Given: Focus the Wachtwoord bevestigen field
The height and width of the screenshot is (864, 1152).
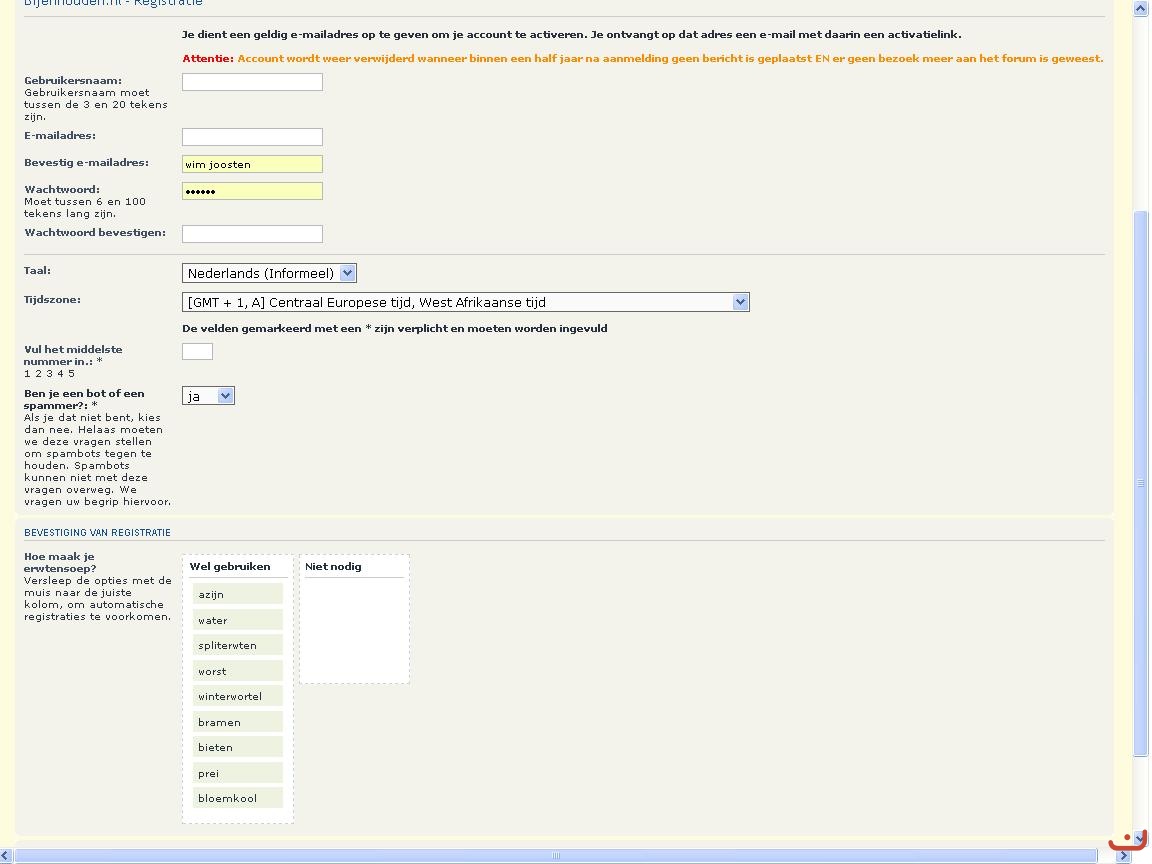Looking at the screenshot, I should point(252,234).
